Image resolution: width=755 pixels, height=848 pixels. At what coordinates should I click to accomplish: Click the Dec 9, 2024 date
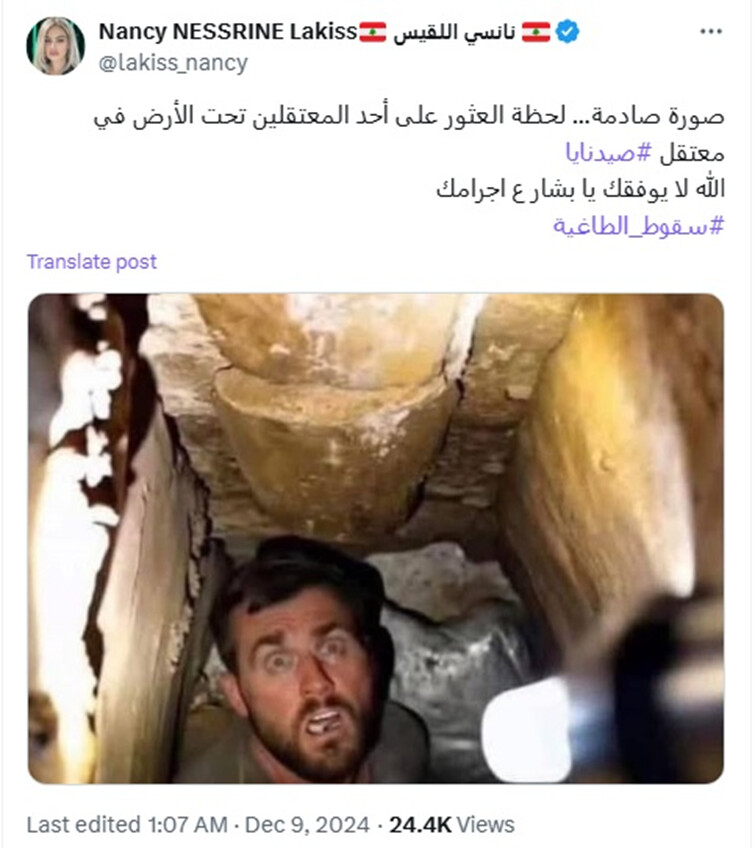[x=307, y=825]
